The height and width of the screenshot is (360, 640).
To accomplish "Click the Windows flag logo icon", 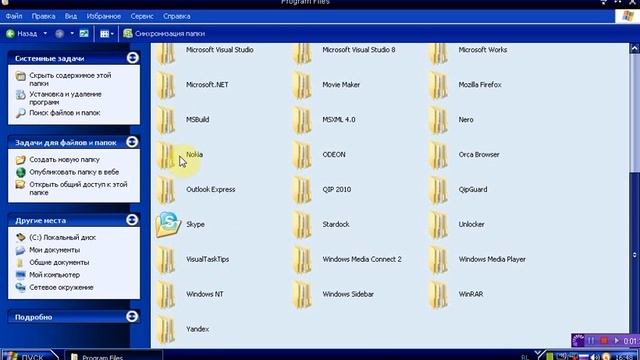I will (x=628, y=16).
